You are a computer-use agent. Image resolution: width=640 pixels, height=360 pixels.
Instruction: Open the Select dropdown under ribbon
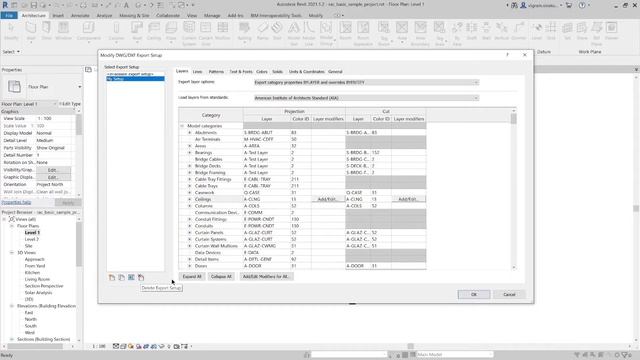11,52
